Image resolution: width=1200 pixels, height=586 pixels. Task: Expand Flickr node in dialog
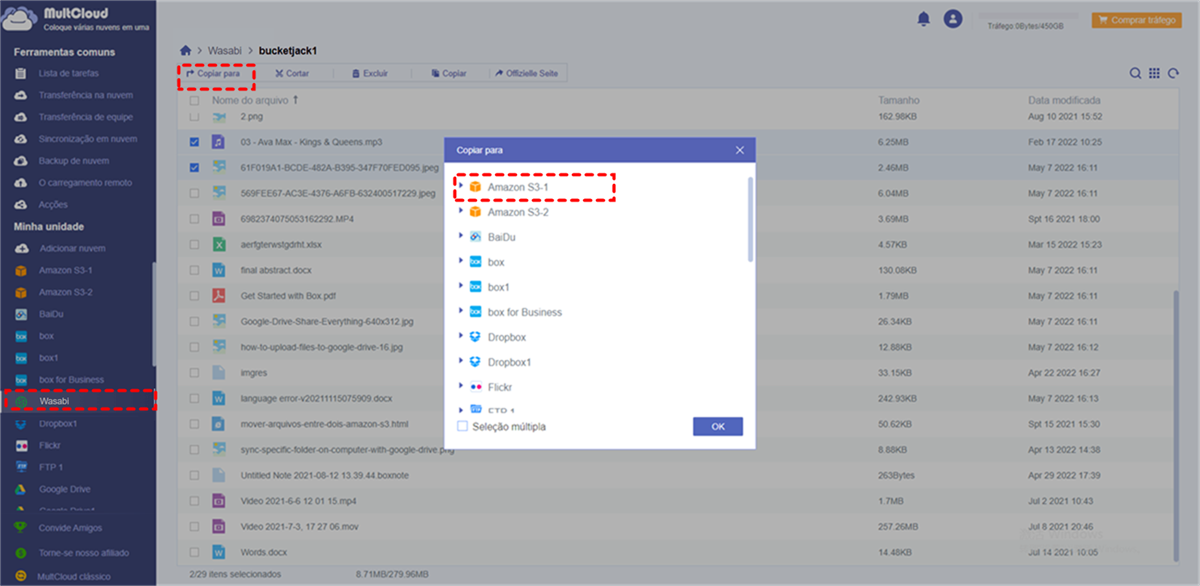[x=461, y=387]
